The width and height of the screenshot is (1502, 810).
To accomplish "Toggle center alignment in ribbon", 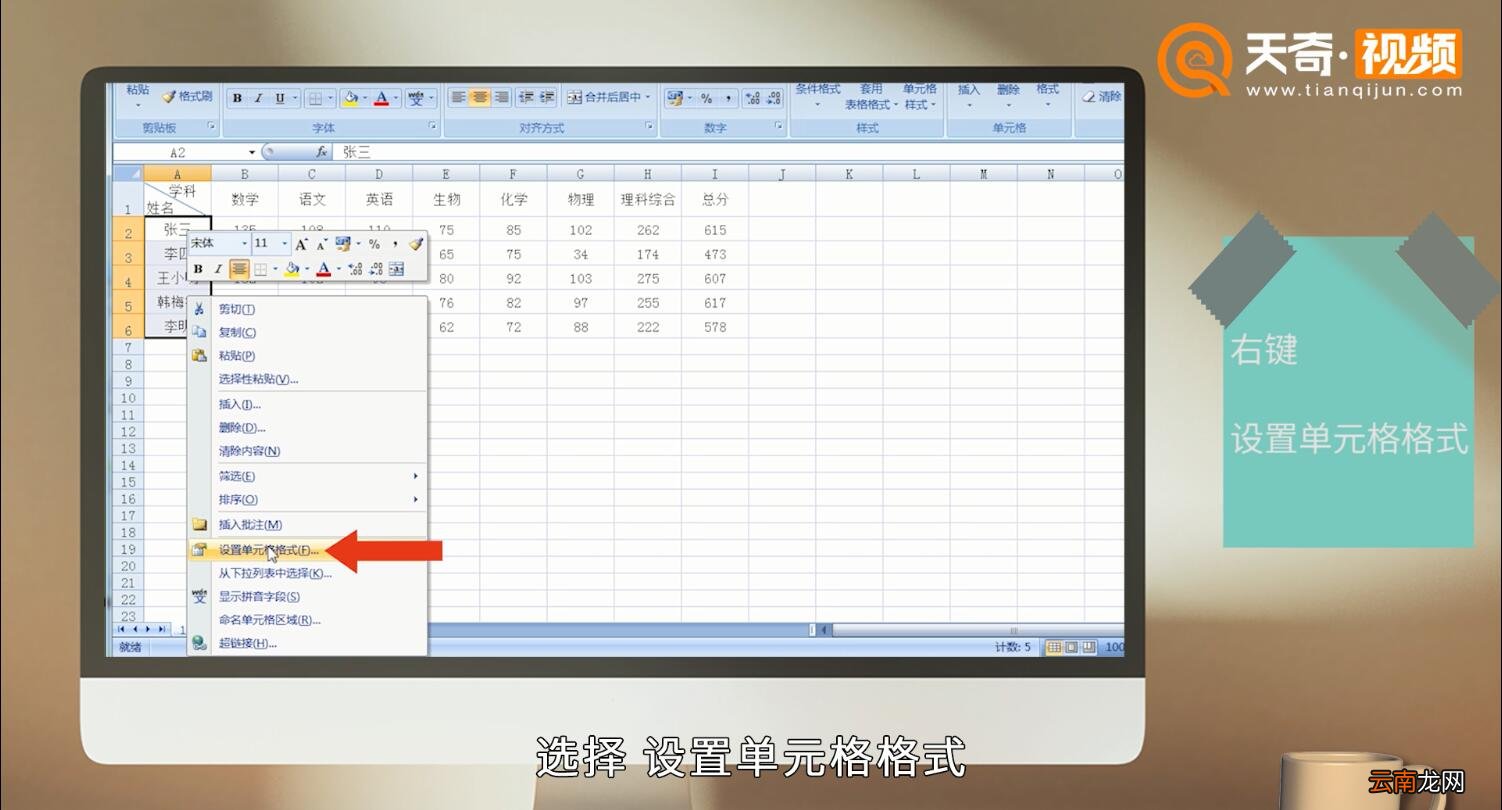I will (x=480, y=97).
